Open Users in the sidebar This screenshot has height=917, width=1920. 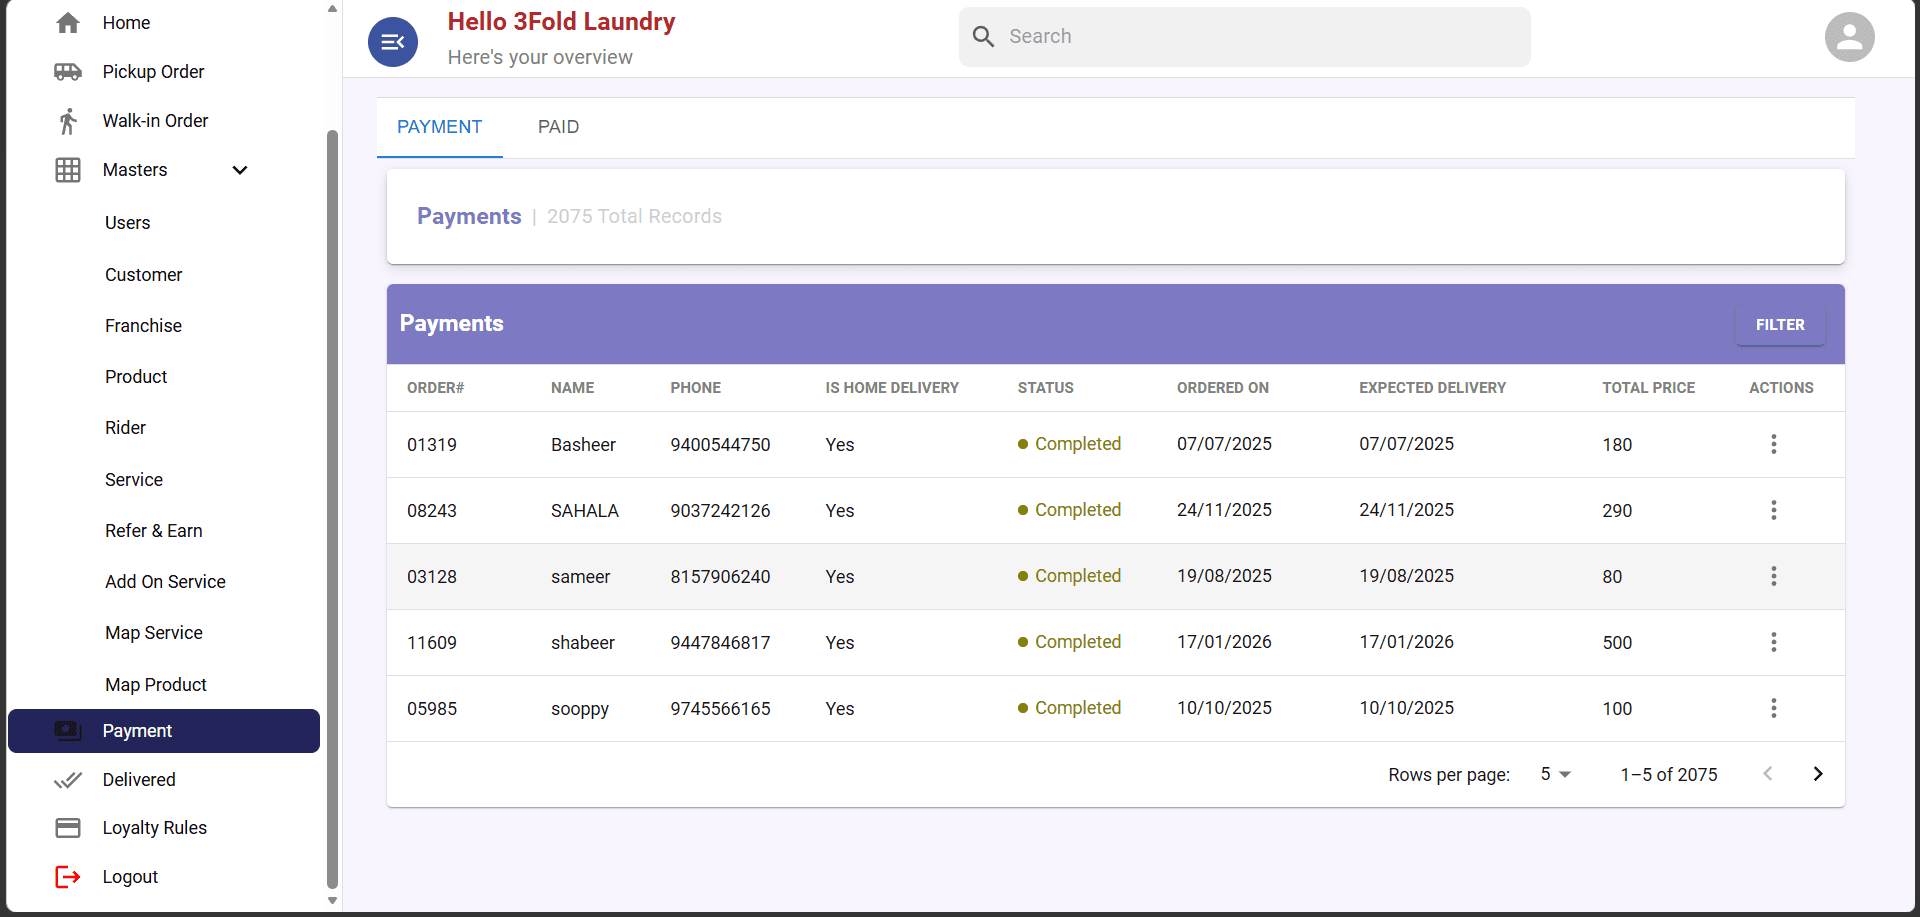point(128,223)
